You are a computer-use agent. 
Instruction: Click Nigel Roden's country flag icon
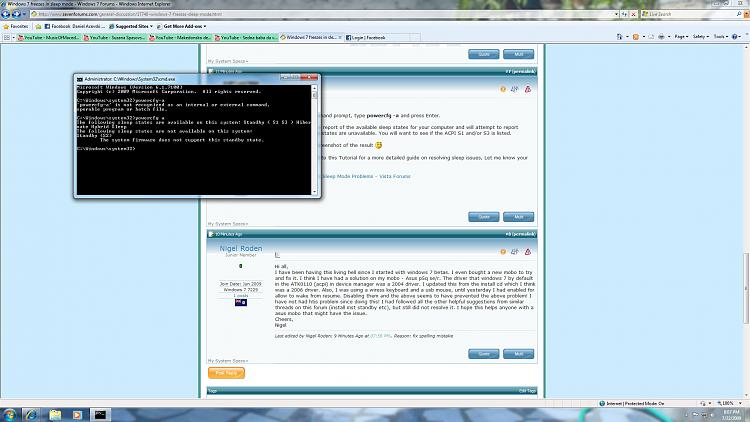tap(241, 302)
